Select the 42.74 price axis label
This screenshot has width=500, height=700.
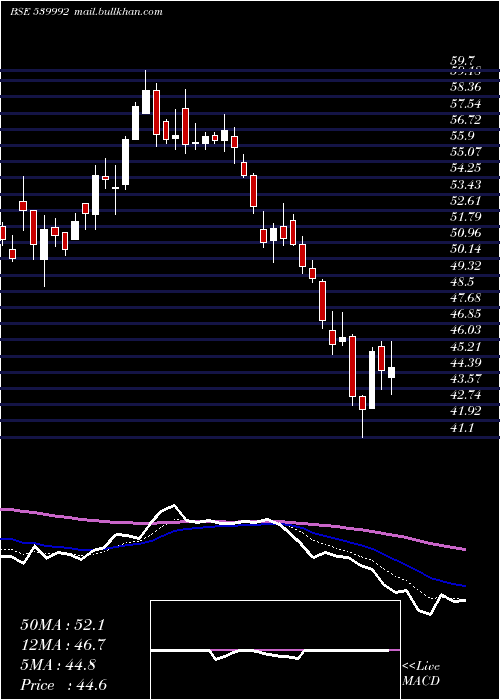[466, 395]
